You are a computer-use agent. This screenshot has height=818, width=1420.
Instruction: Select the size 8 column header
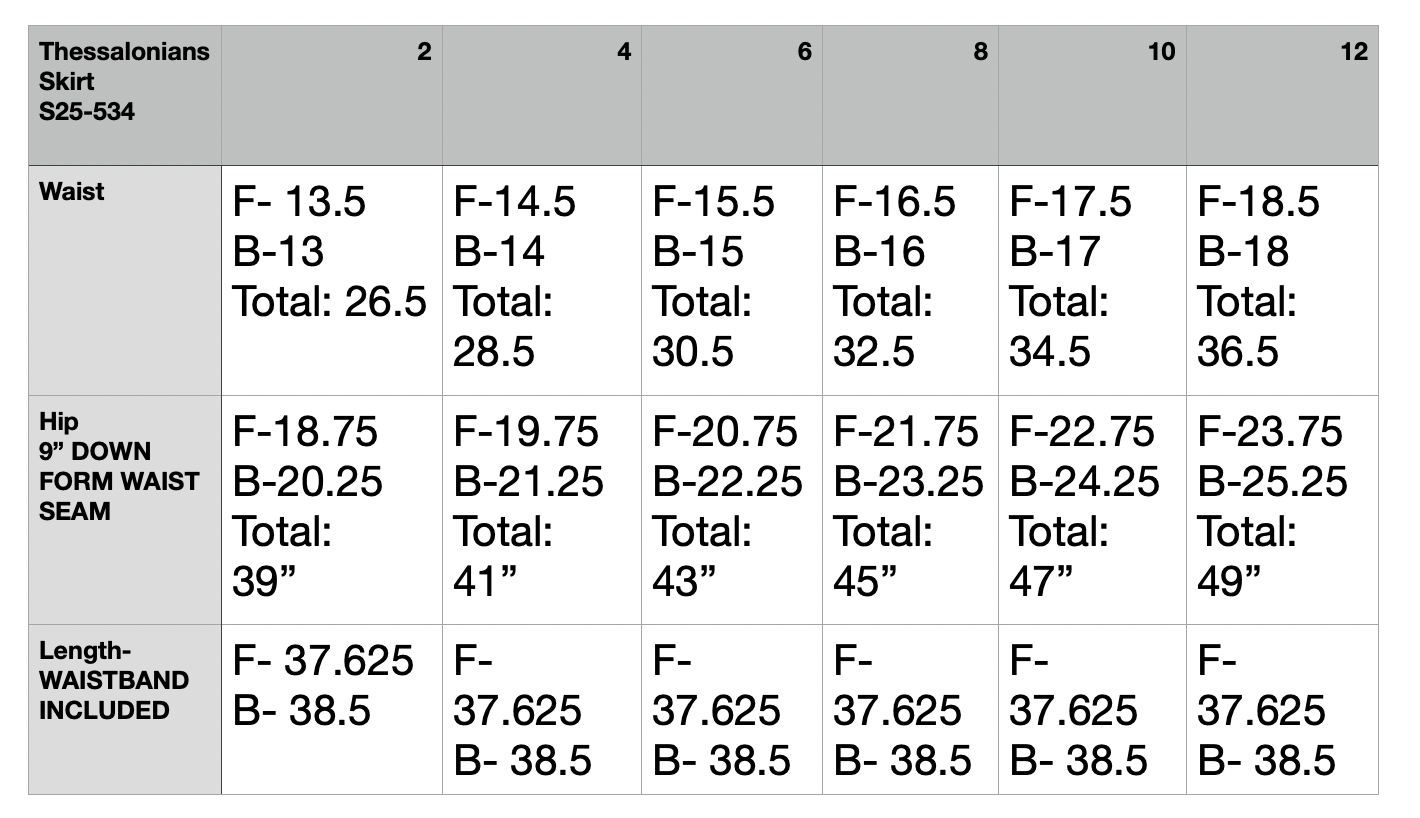click(910, 96)
